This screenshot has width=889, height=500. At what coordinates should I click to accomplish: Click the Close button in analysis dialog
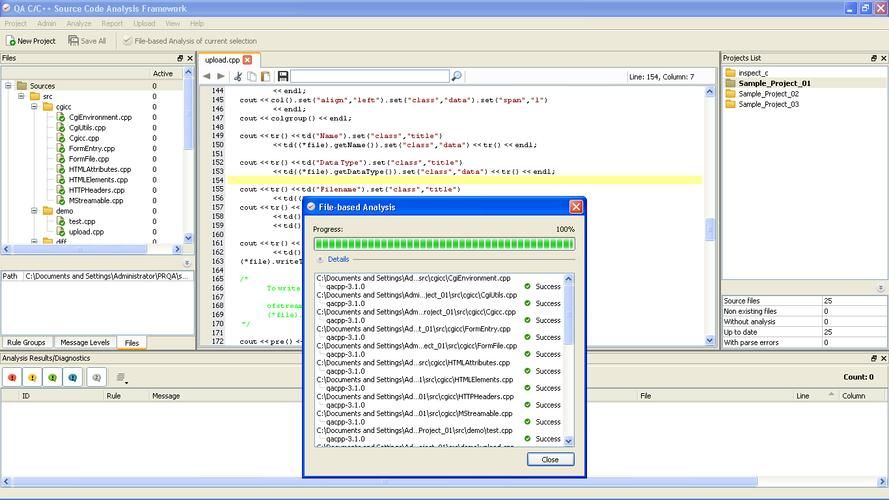(x=550, y=460)
